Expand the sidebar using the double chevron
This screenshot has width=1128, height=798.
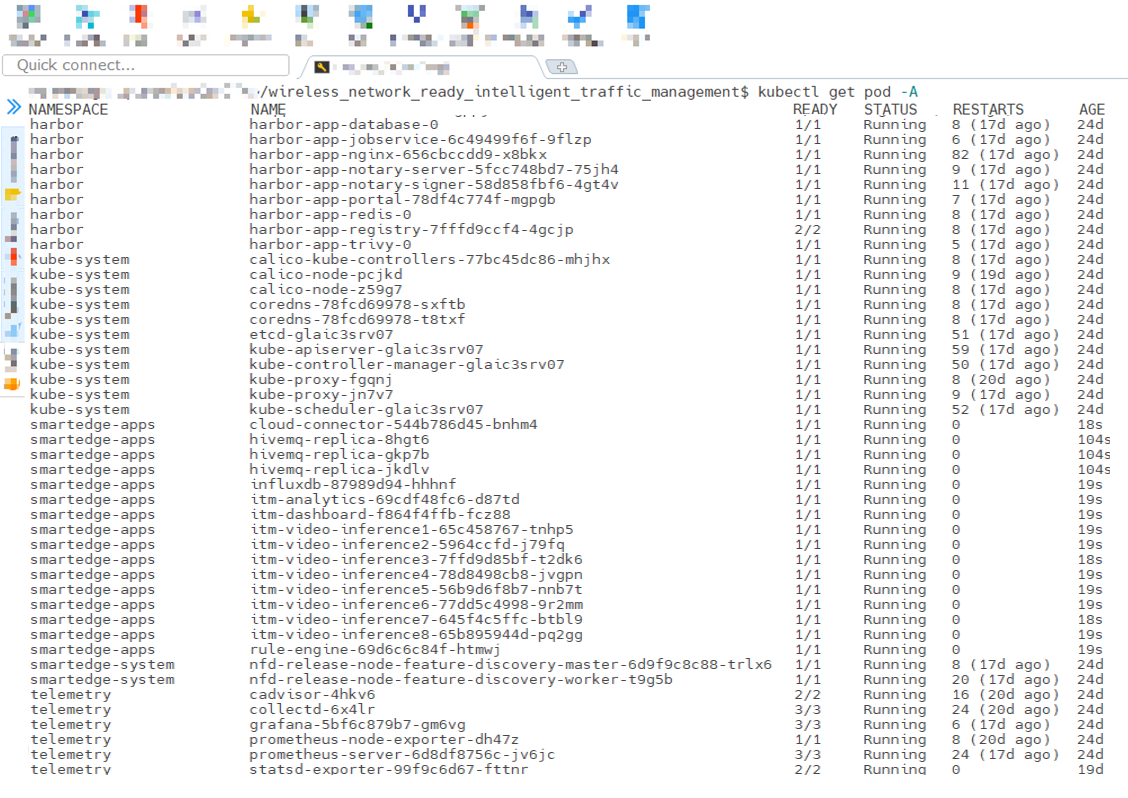(x=14, y=108)
